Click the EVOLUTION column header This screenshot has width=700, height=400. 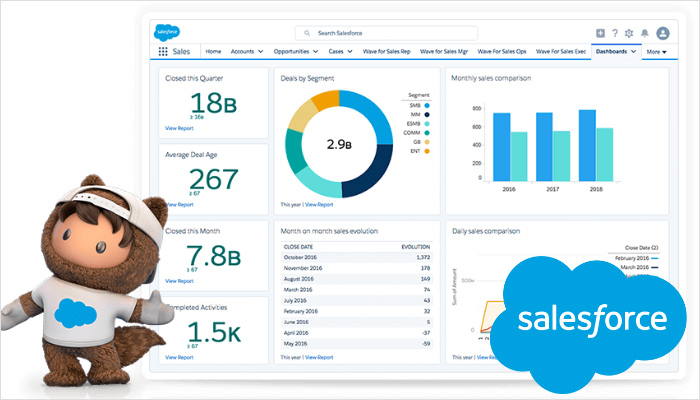(x=416, y=247)
